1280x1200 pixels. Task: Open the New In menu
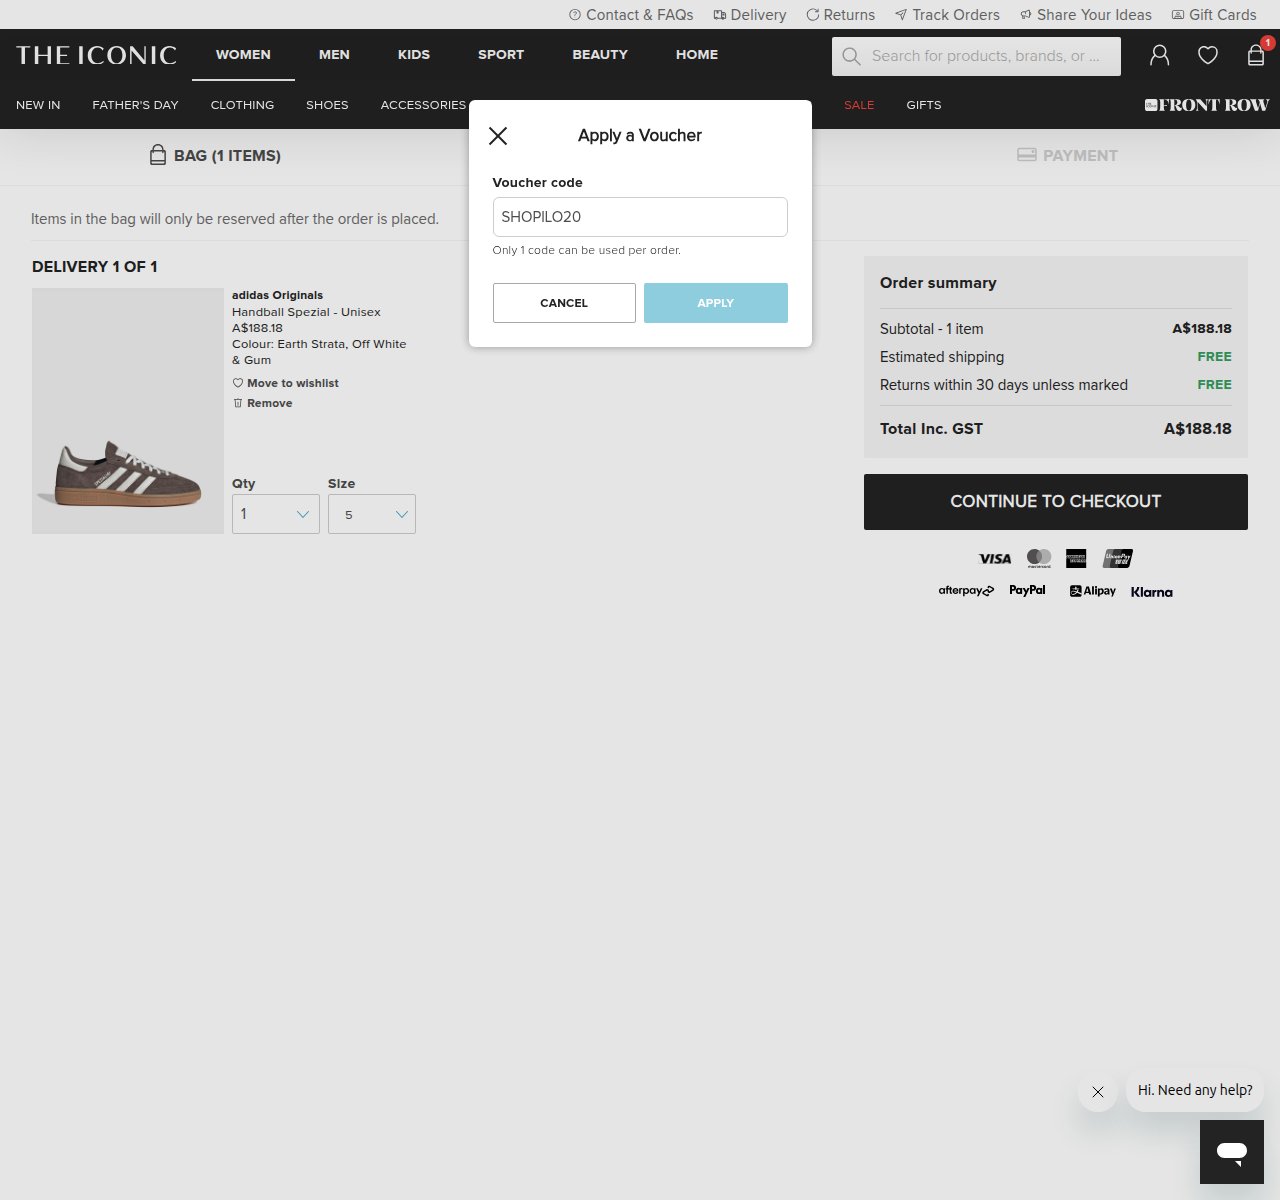click(x=38, y=105)
